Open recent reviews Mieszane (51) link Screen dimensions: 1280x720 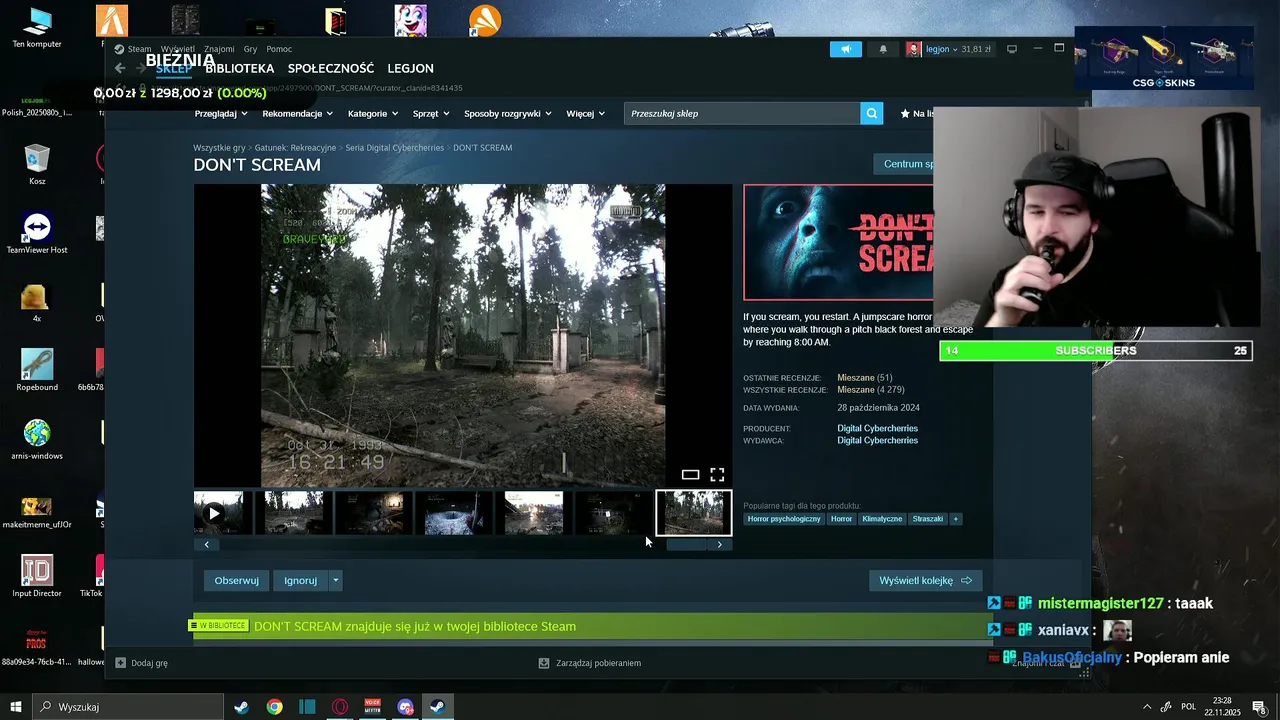(864, 378)
